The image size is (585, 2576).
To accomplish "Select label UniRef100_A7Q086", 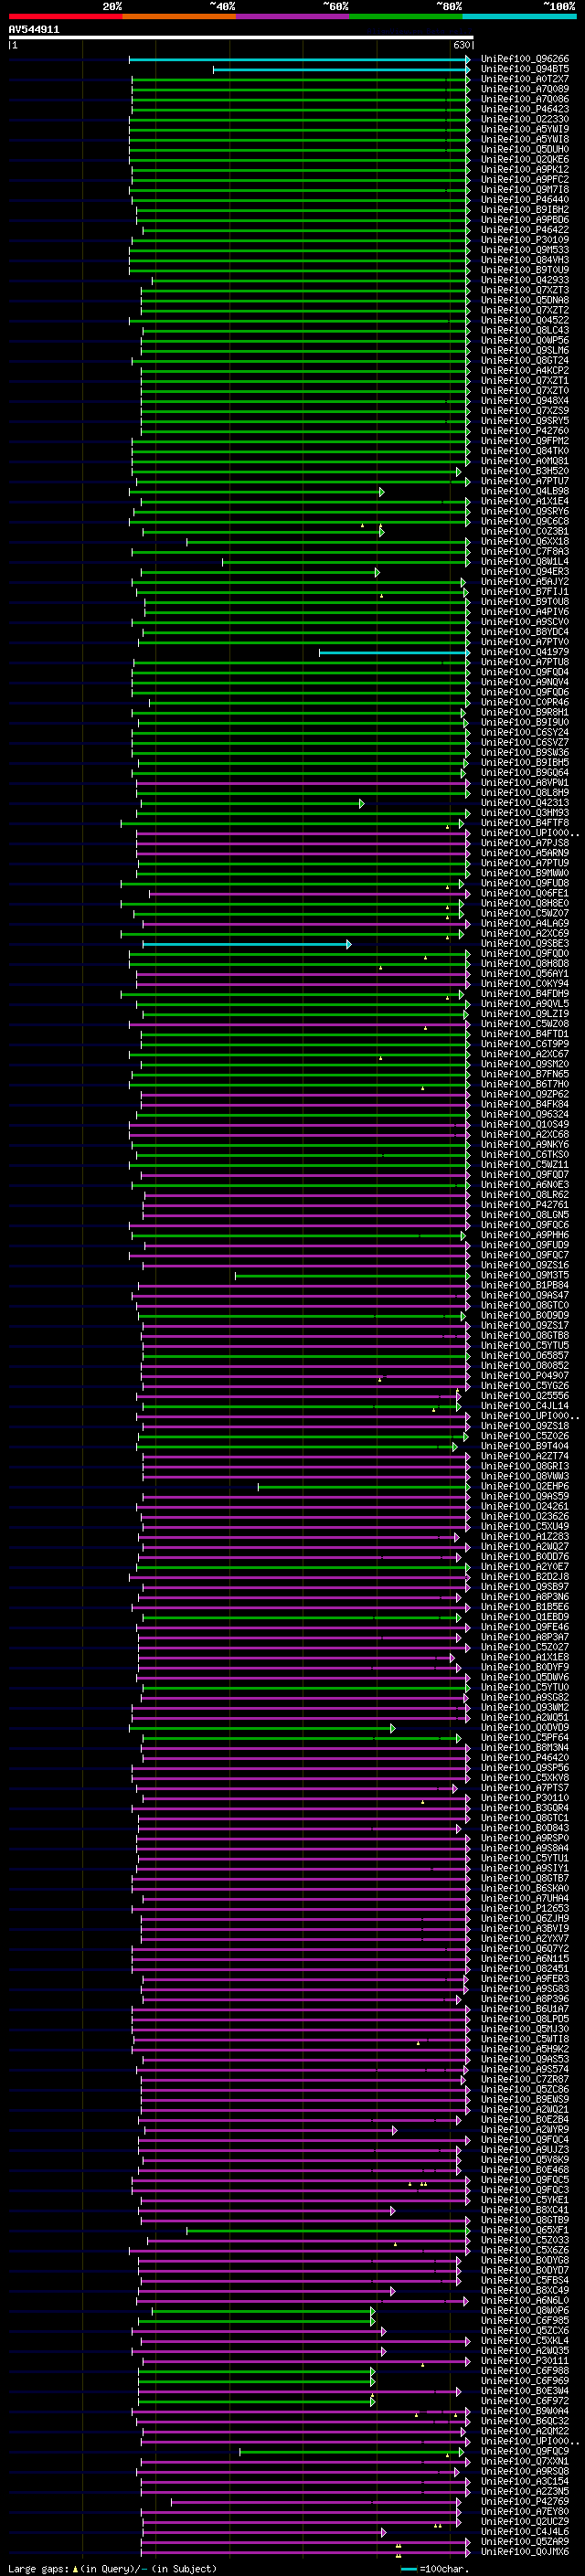I will pyautogui.click(x=524, y=99).
